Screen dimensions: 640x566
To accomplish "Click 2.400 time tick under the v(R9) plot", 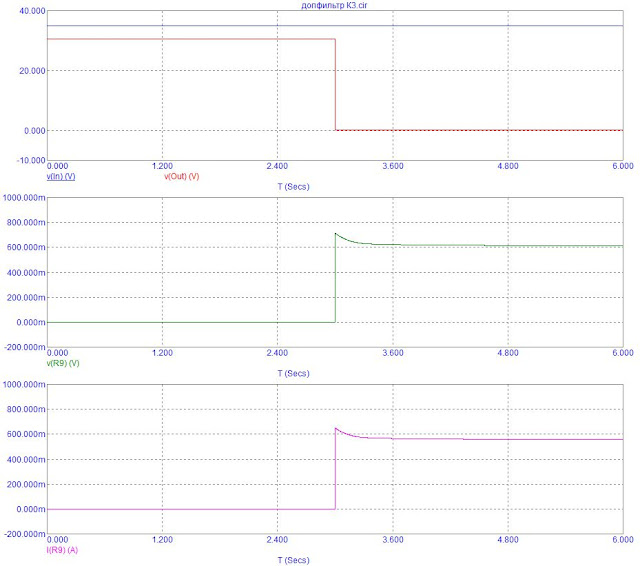I will click(x=277, y=353).
